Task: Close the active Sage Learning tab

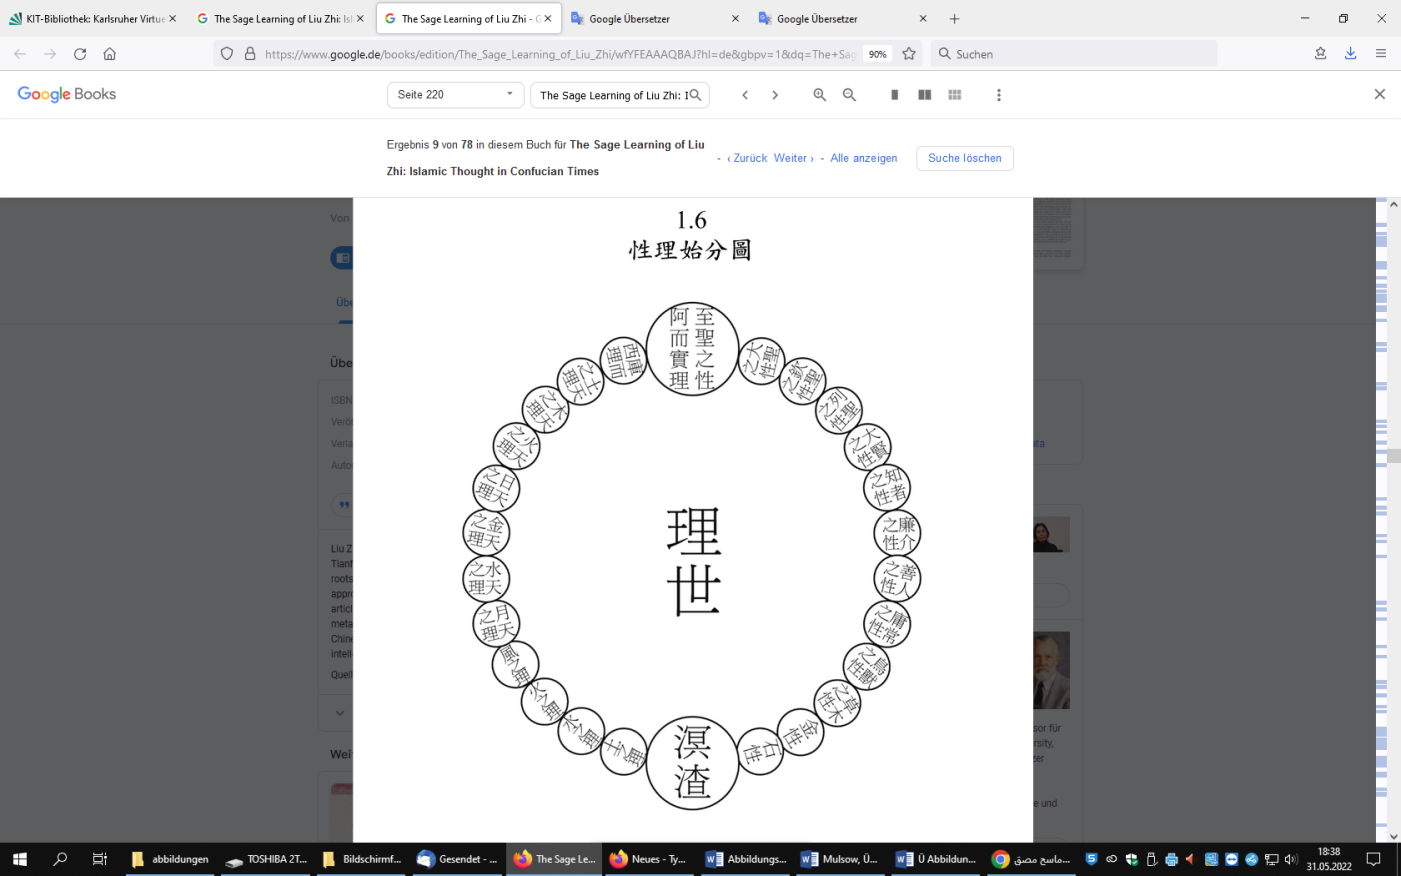Action: coord(548,18)
